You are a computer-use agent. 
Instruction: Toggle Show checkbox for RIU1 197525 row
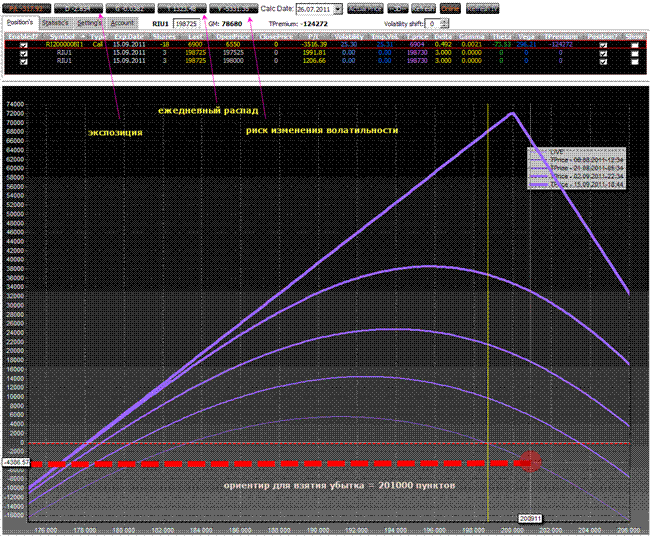tap(634, 53)
